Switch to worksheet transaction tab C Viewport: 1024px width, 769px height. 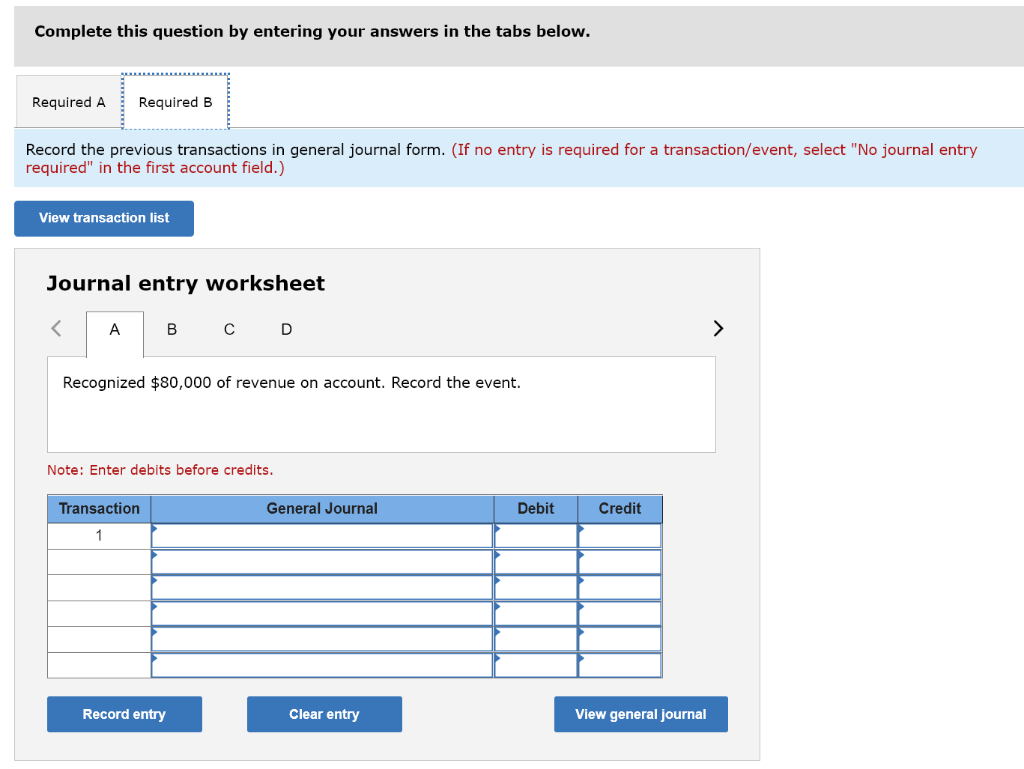[x=228, y=330]
